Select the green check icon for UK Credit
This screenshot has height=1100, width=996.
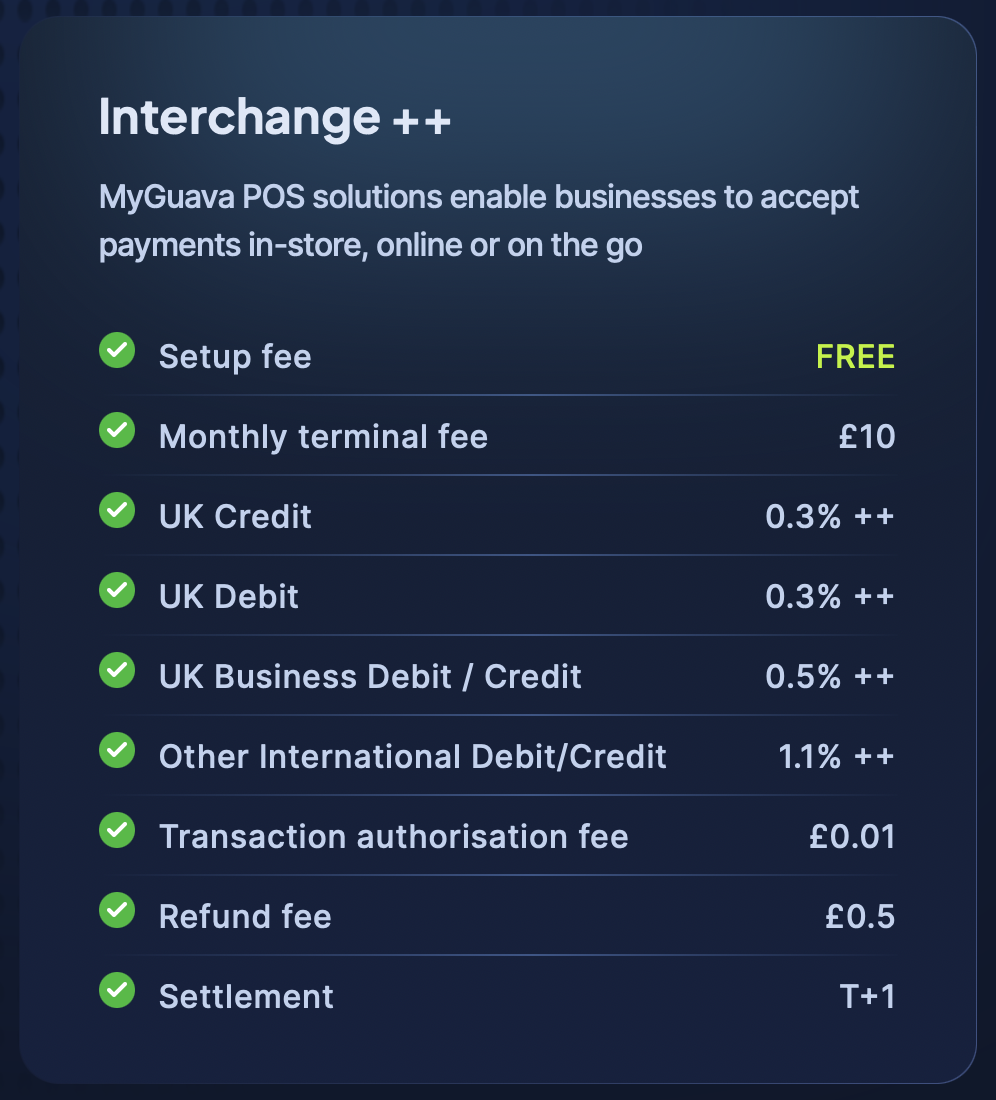tap(116, 510)
